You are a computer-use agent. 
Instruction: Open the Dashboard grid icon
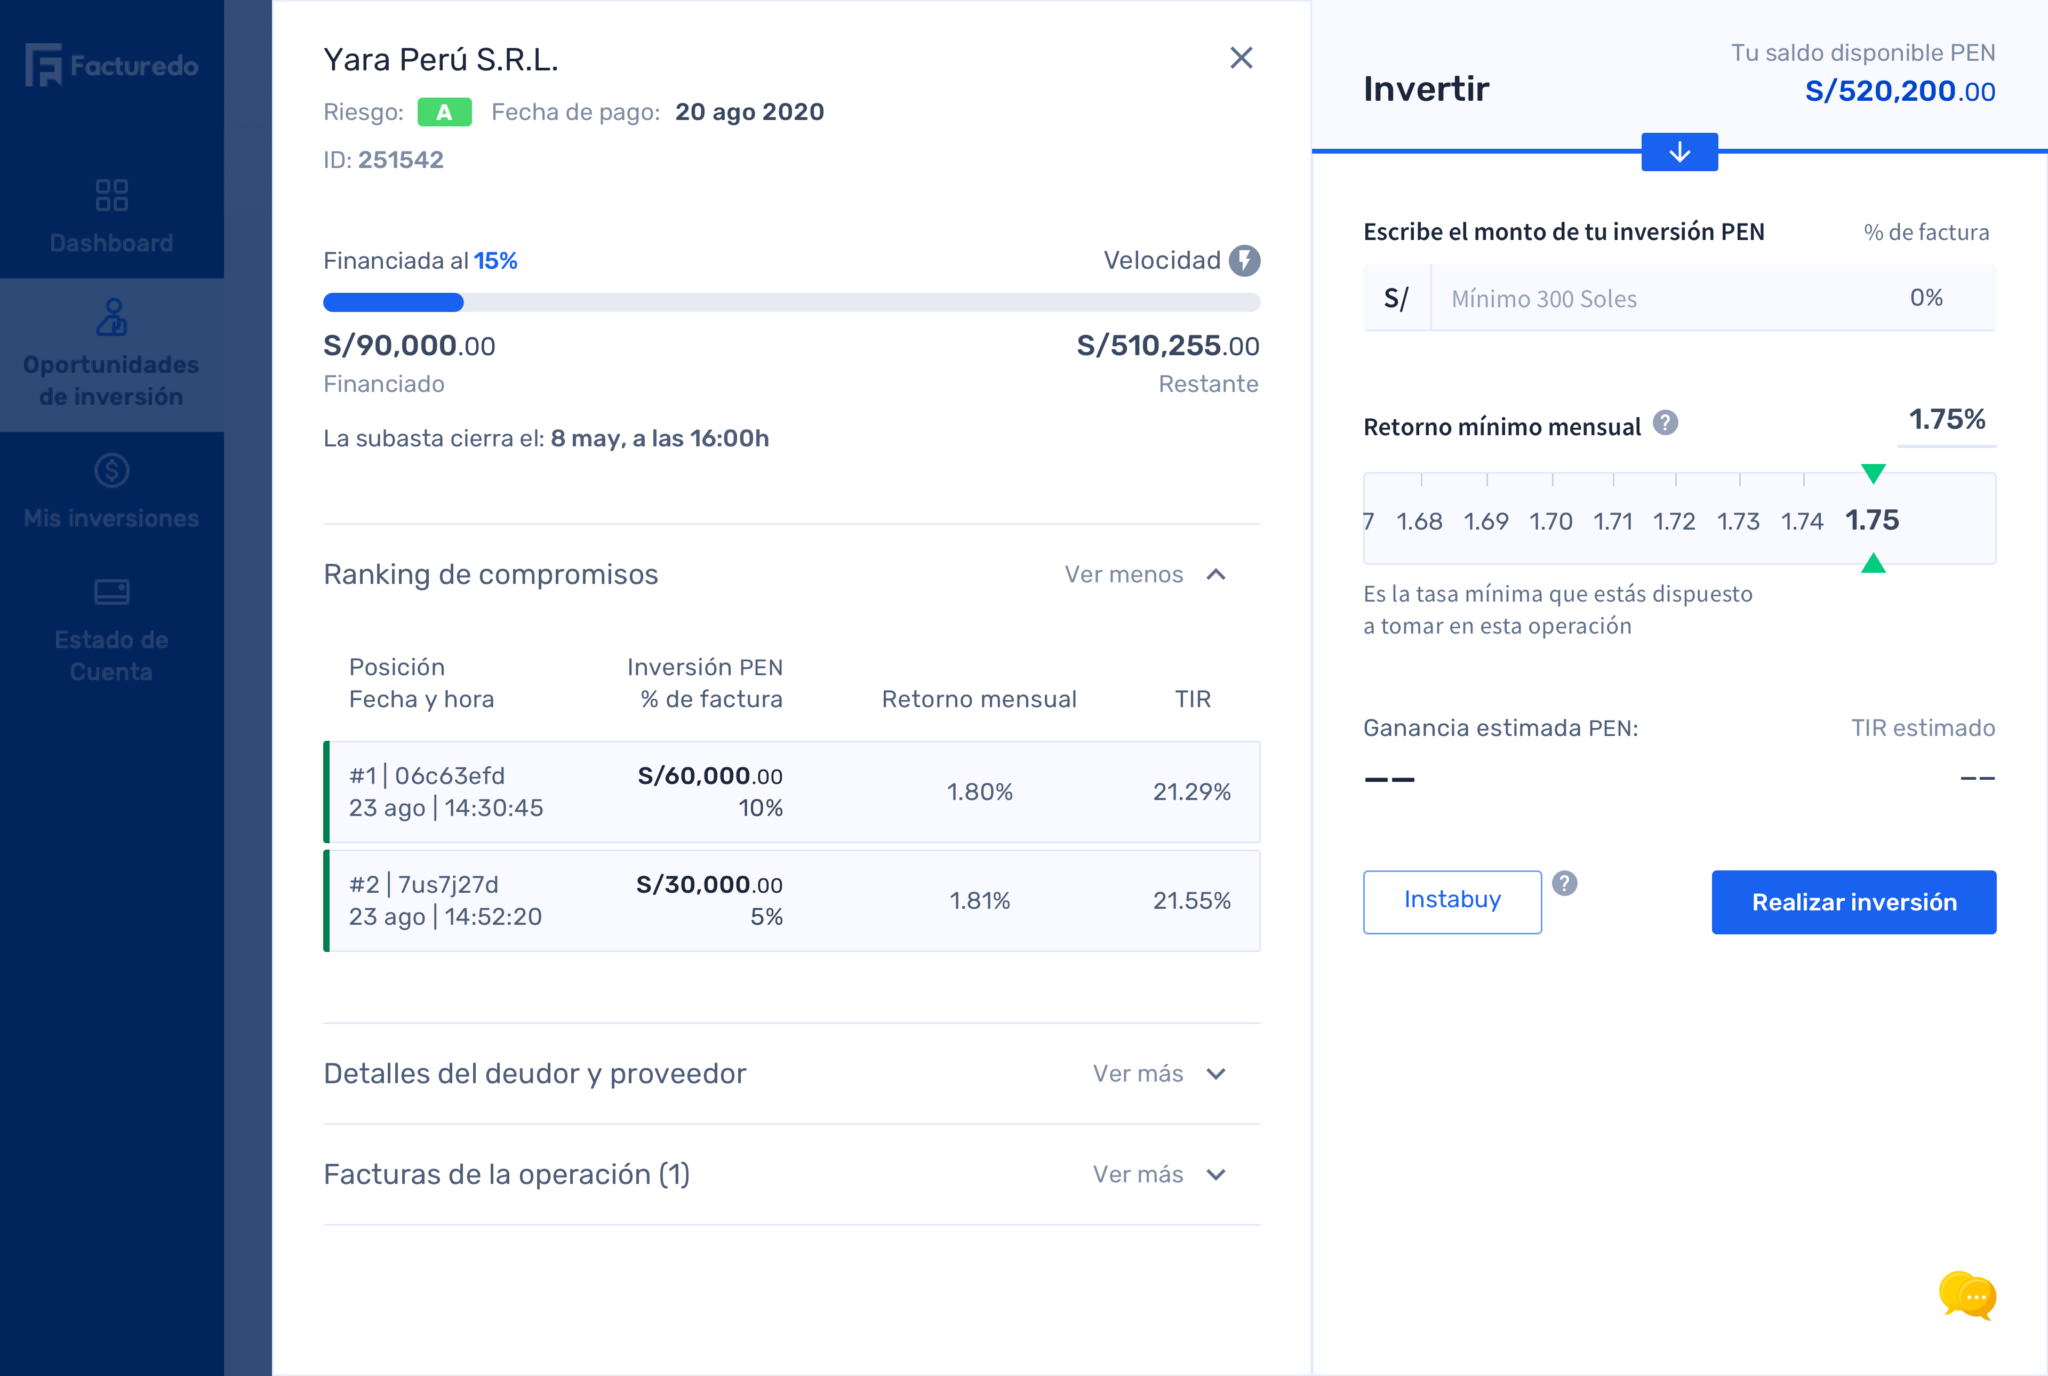tap(111, 195)
